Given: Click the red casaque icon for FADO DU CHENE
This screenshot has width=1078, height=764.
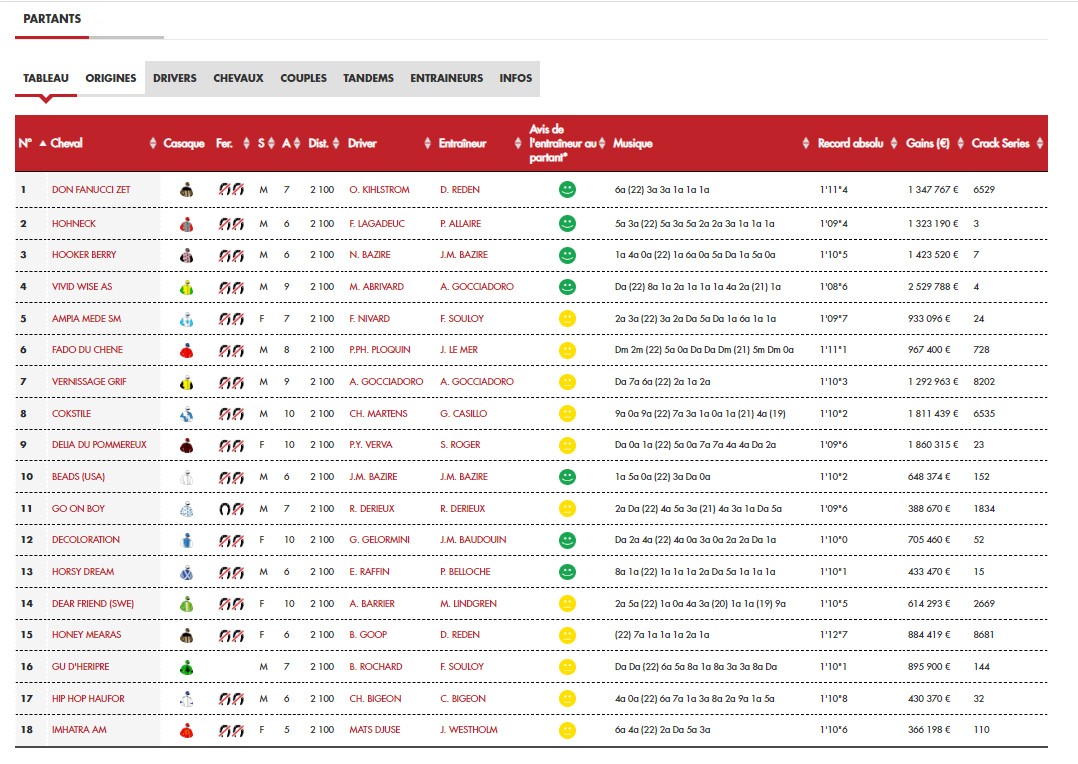Looking at the screenshot, I should pos(185,351).
